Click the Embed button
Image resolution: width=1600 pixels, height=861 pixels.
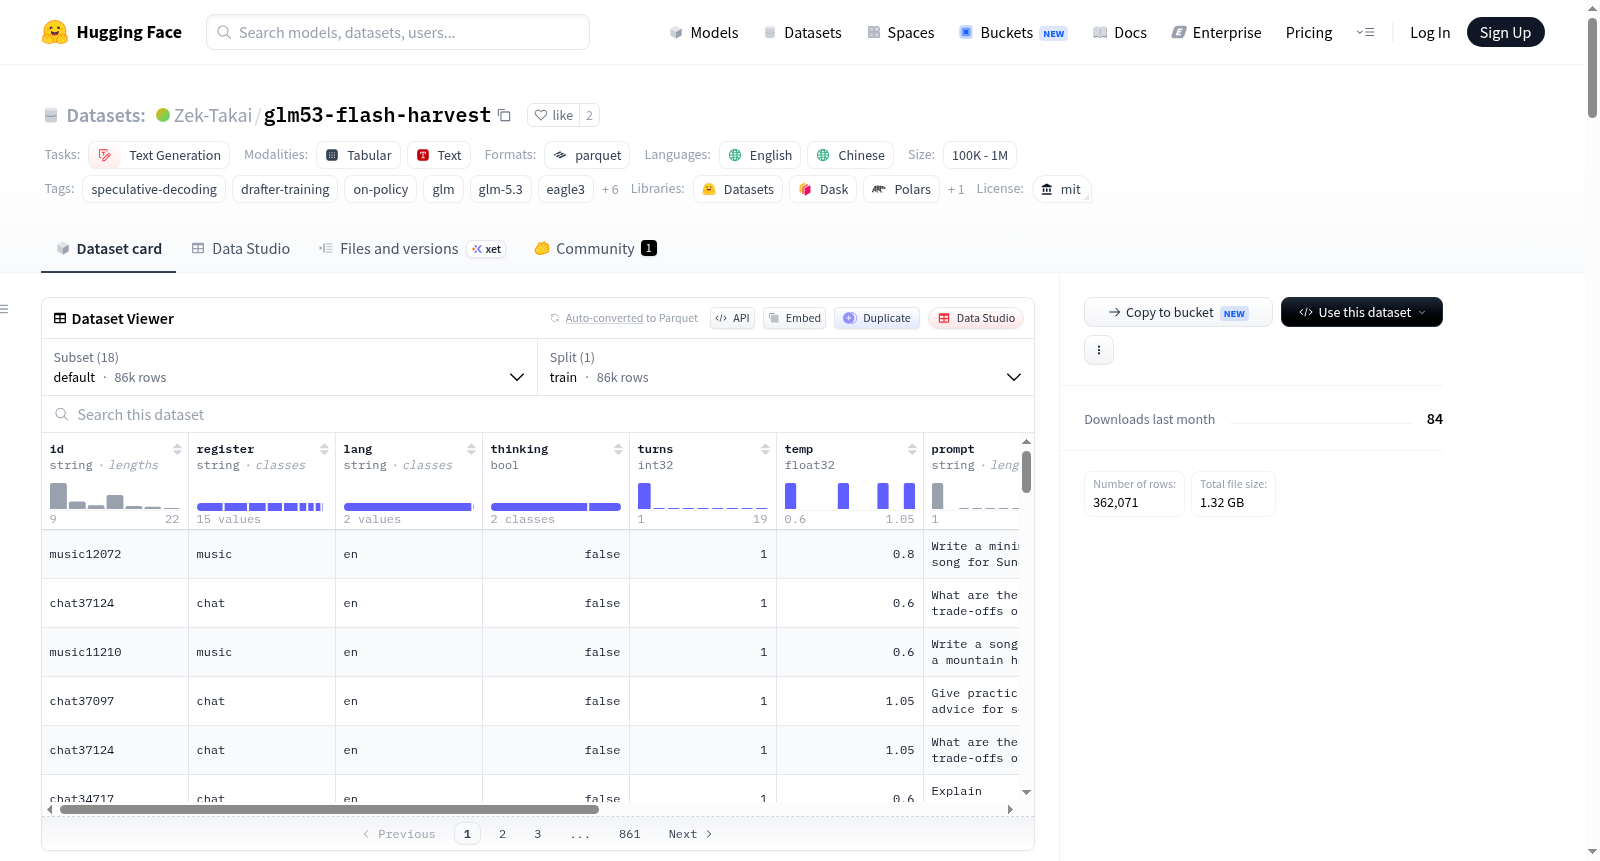(x=794, y=318)
